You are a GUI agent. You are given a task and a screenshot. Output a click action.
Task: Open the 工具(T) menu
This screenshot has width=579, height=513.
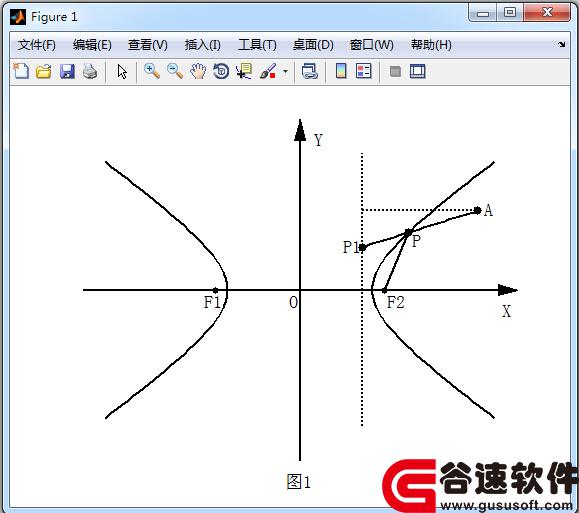click(x=257, y=45)
